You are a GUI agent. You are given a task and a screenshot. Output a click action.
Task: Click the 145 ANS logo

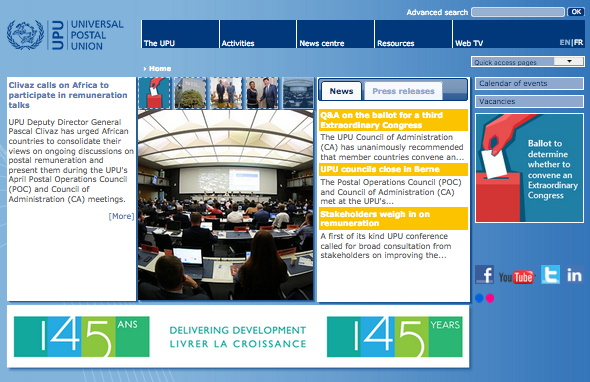pos(82,336)
